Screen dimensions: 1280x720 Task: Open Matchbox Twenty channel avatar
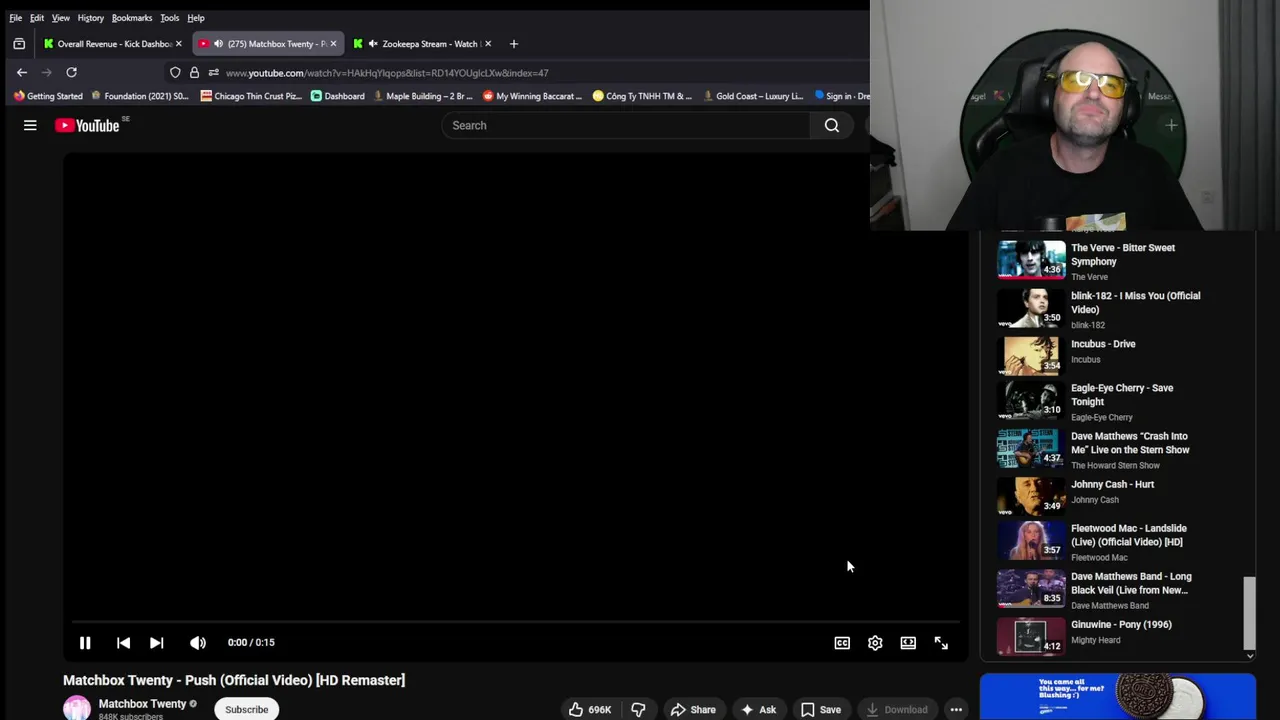coord(77,708)
